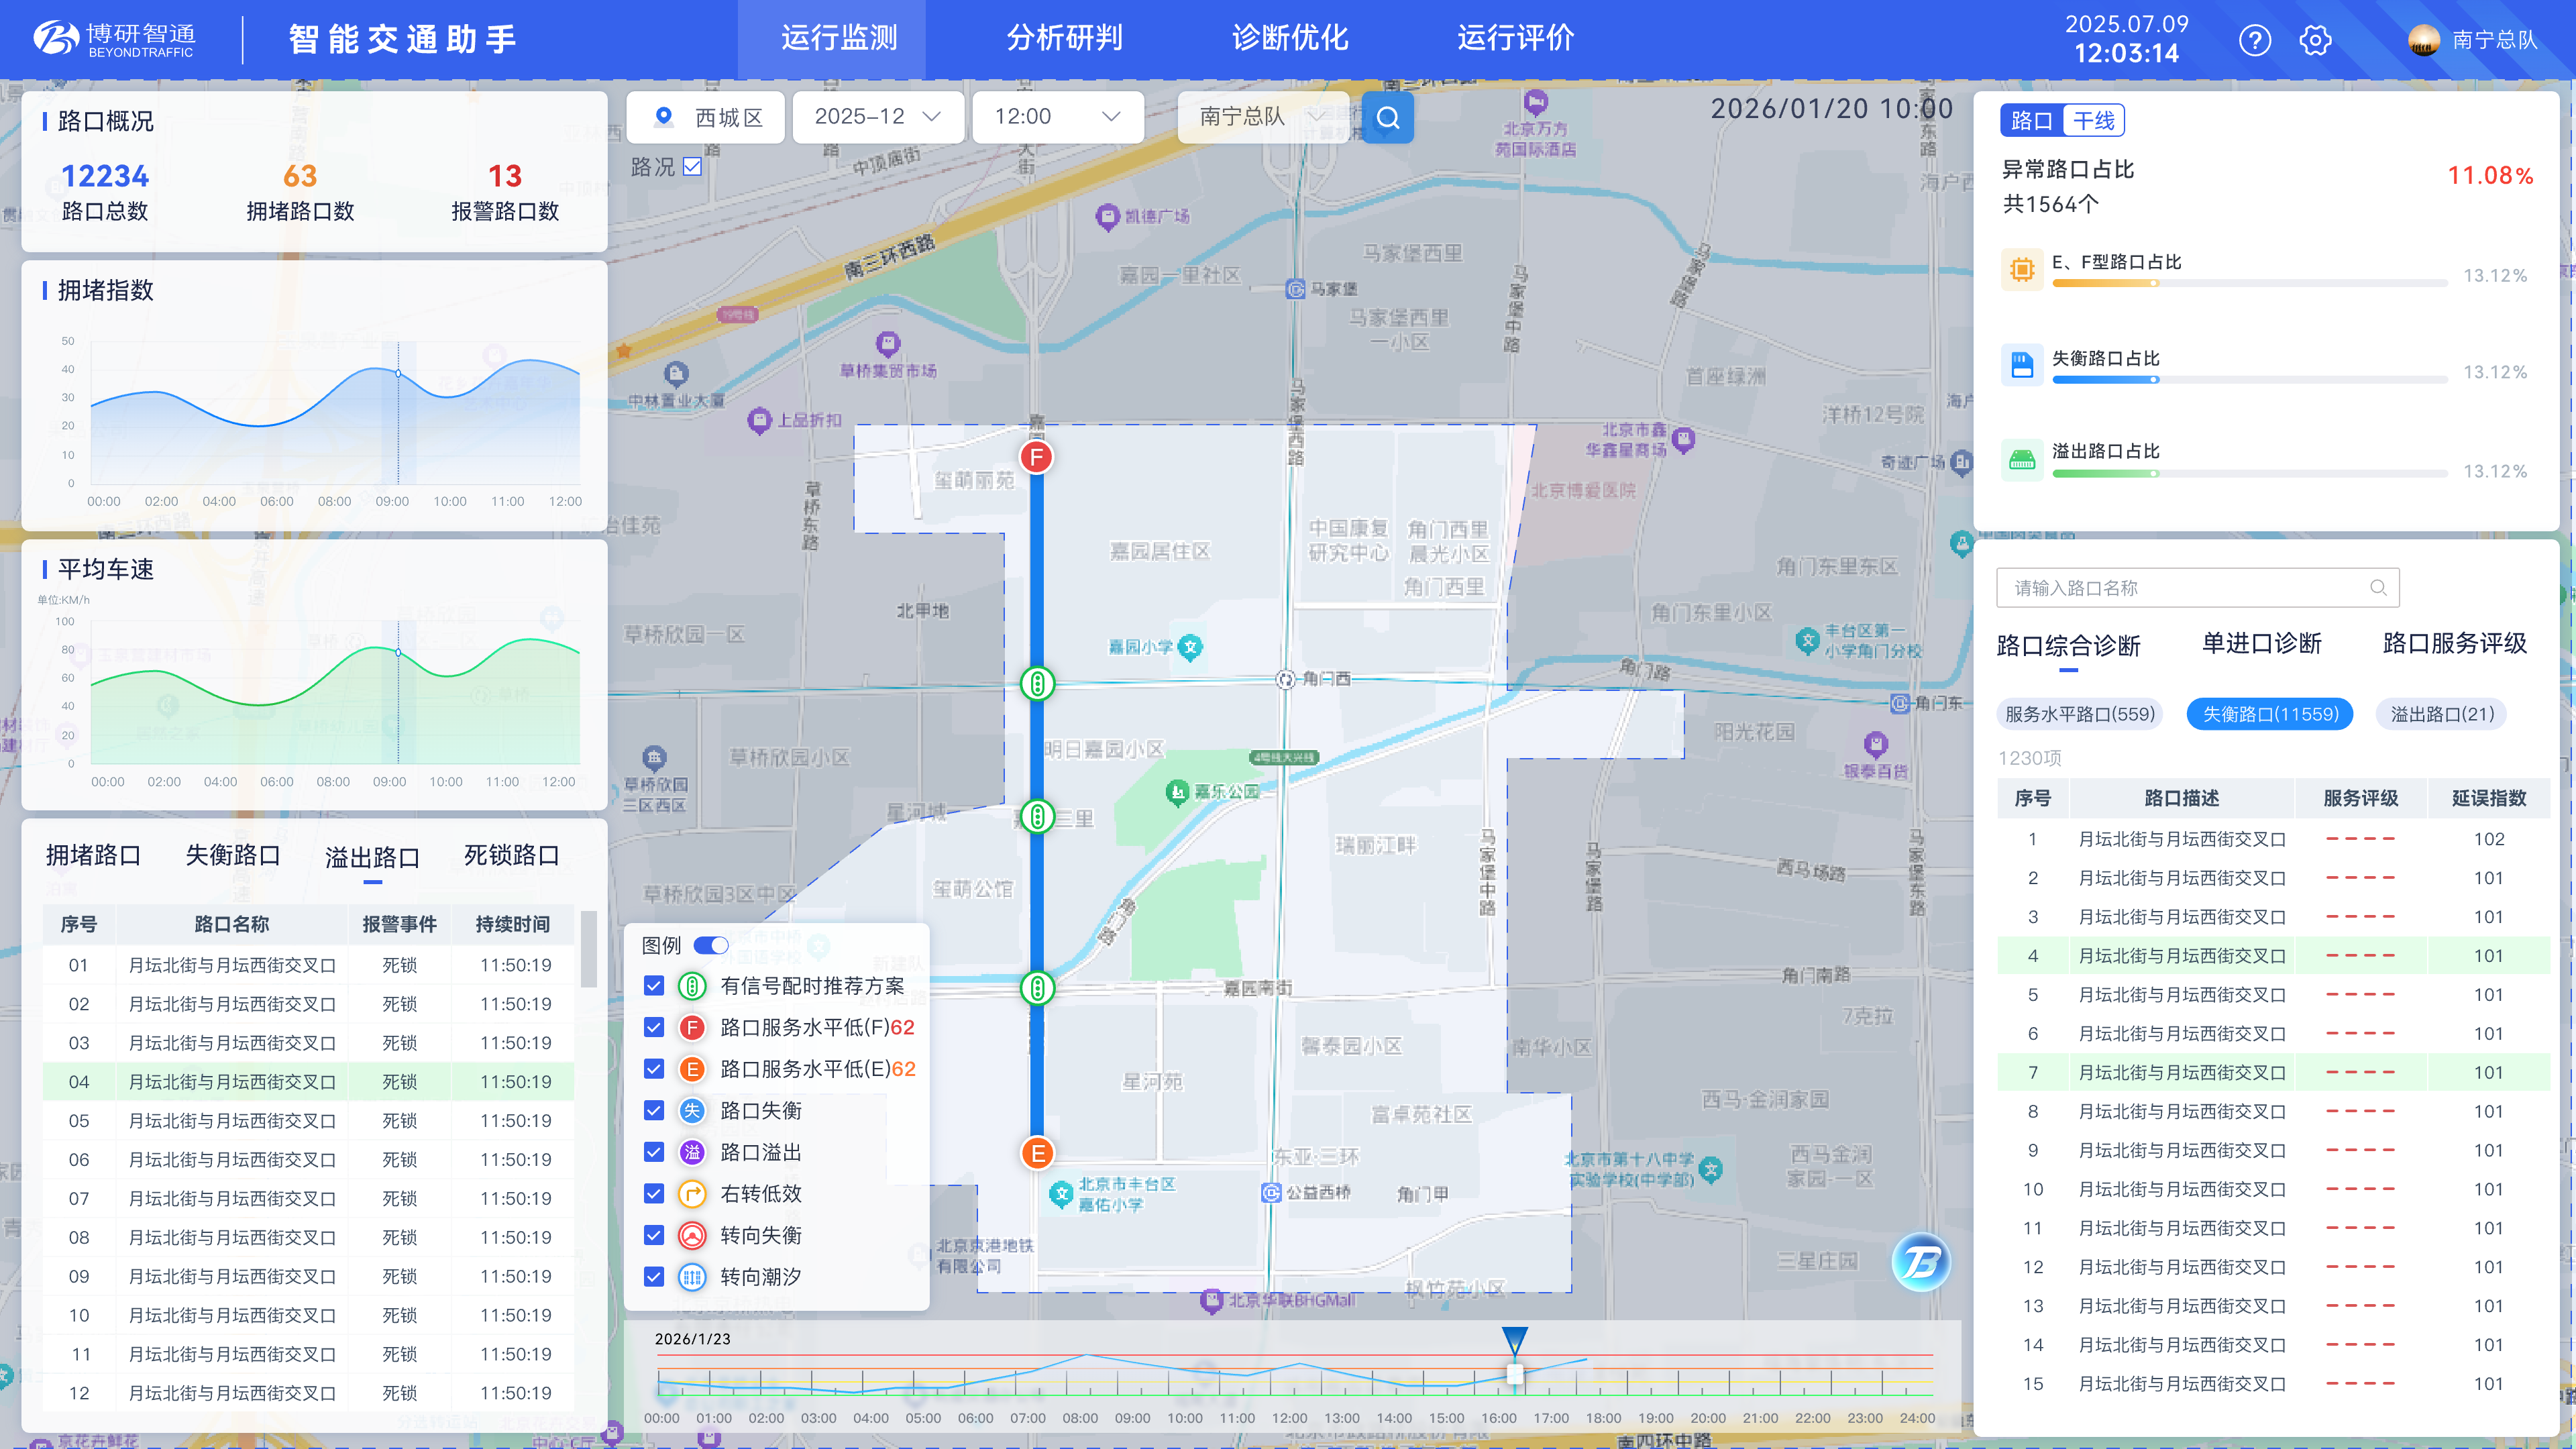The image size is (2576, 1449).
Task: Click the left alarm table scrollbar
Action: click(x=588, y=950)
